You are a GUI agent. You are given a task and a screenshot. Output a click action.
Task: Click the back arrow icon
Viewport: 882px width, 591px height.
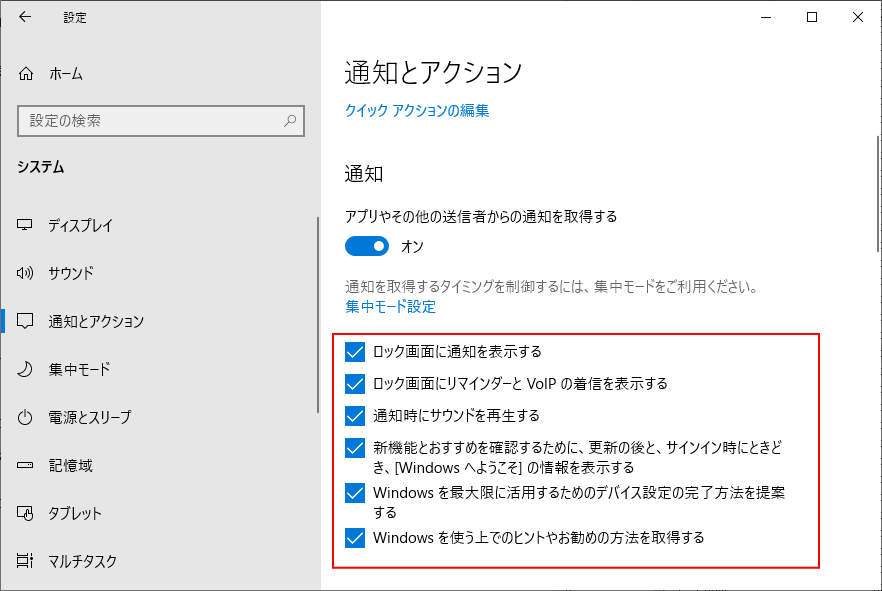pyautogui.click(x=25, y=17)
